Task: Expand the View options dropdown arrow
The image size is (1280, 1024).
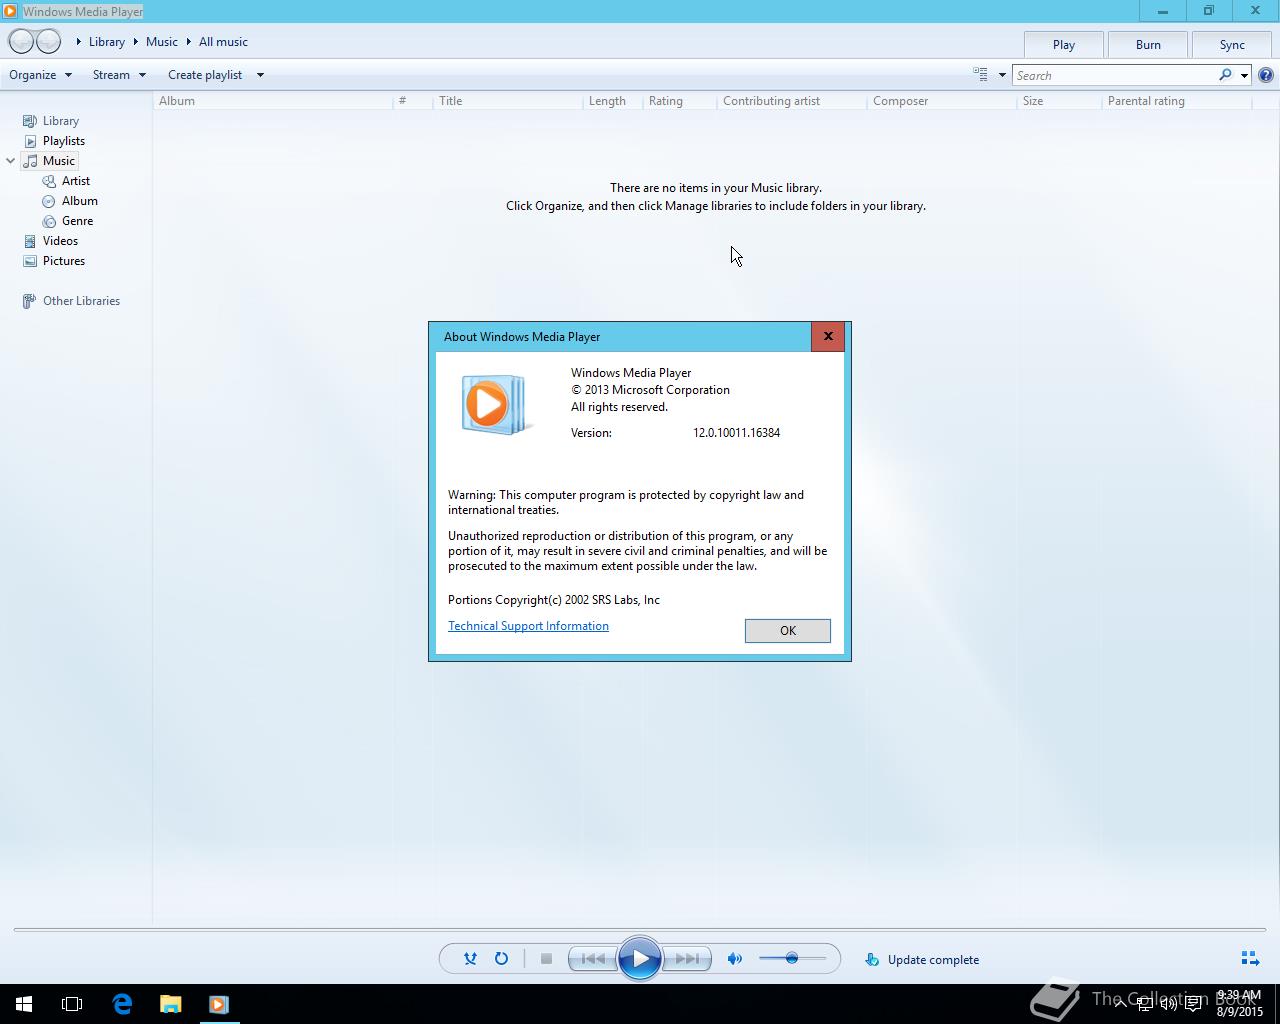Action: [x=1002, y=75]
